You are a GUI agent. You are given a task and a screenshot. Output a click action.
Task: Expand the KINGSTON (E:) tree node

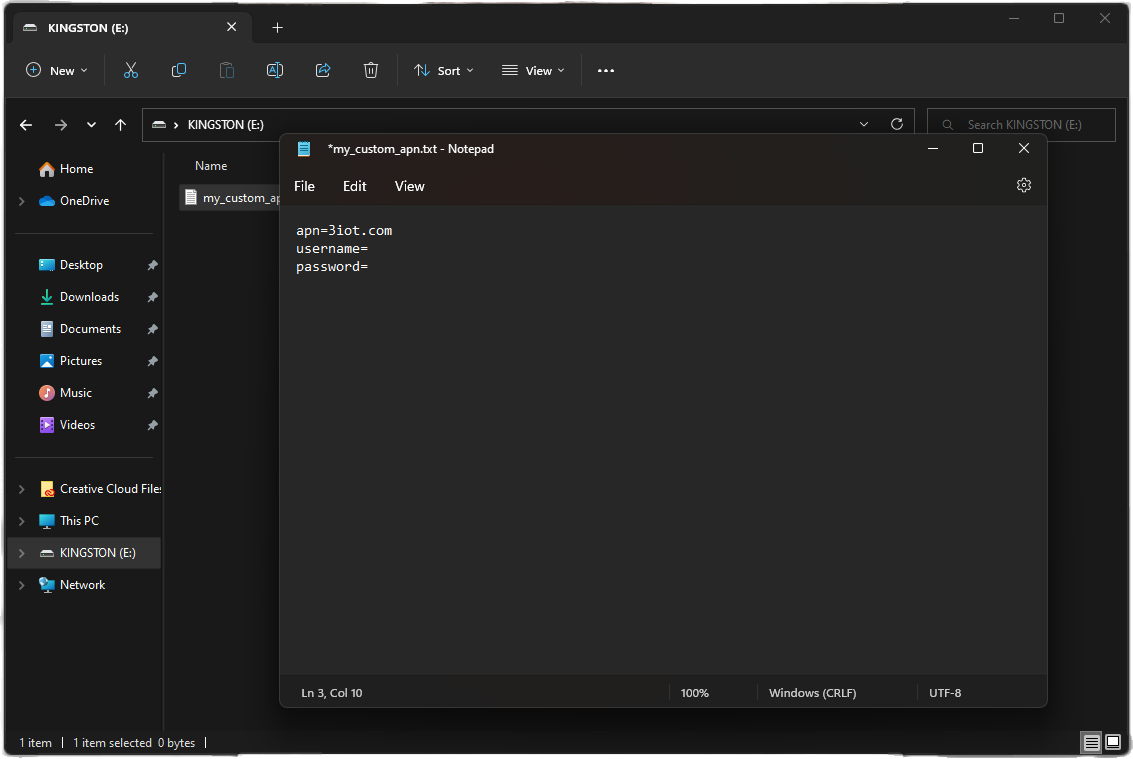(22, 553)
